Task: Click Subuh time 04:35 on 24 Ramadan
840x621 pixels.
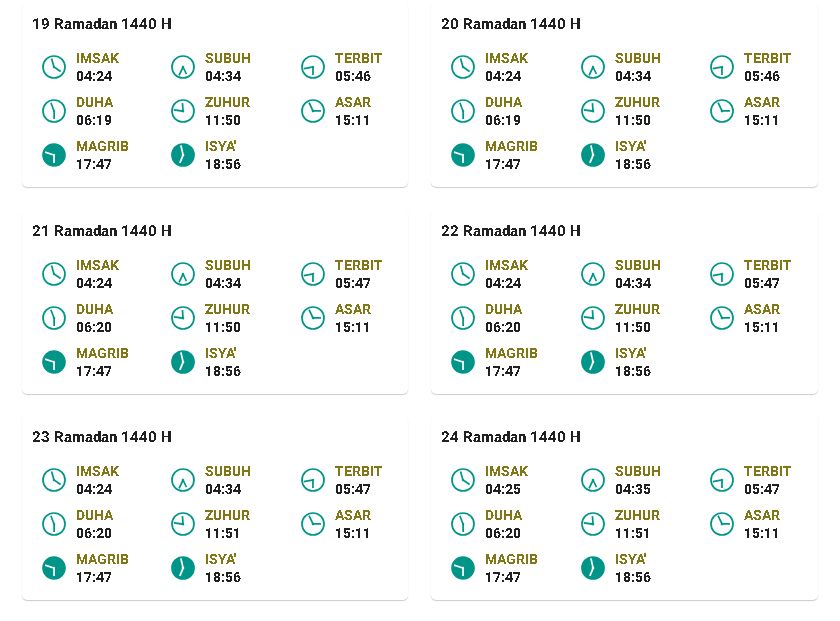Action: 633,489
